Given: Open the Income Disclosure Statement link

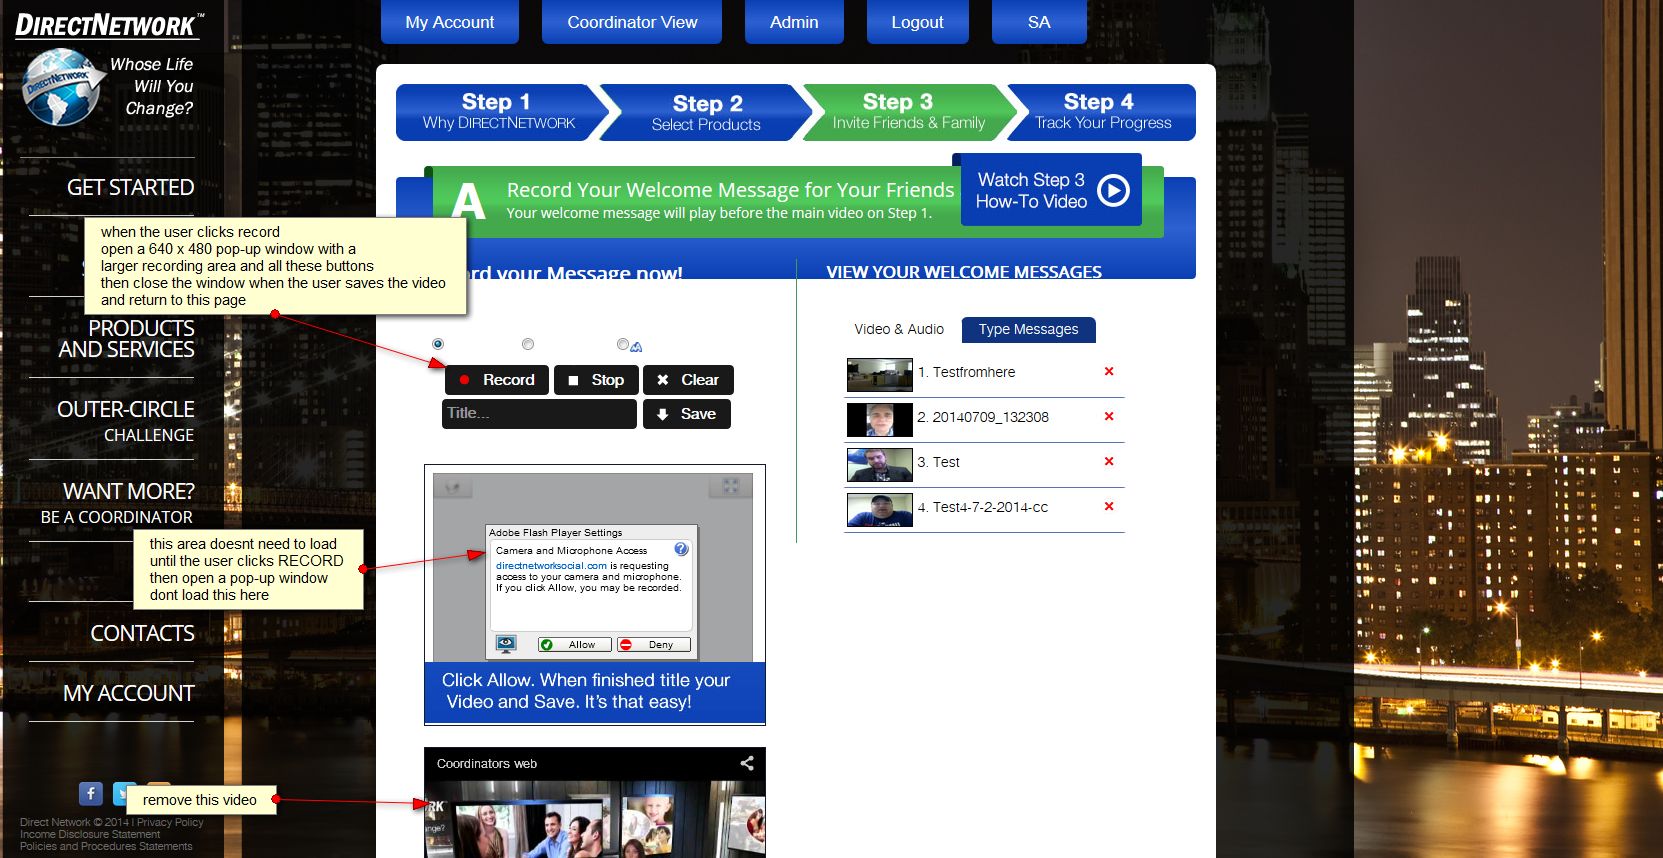Looking at the screenshot, I should pos(90,834).
